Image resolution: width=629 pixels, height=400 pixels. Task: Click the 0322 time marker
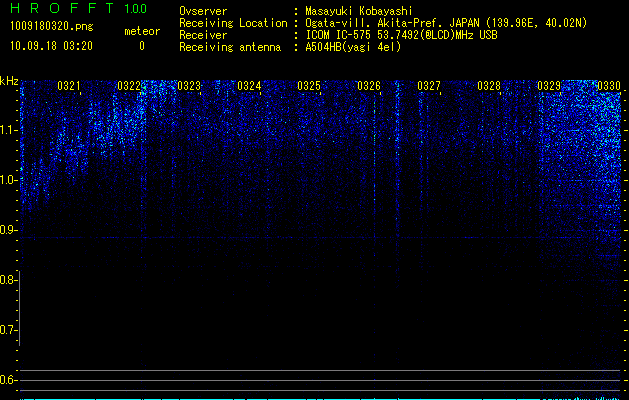coord(129,86)
